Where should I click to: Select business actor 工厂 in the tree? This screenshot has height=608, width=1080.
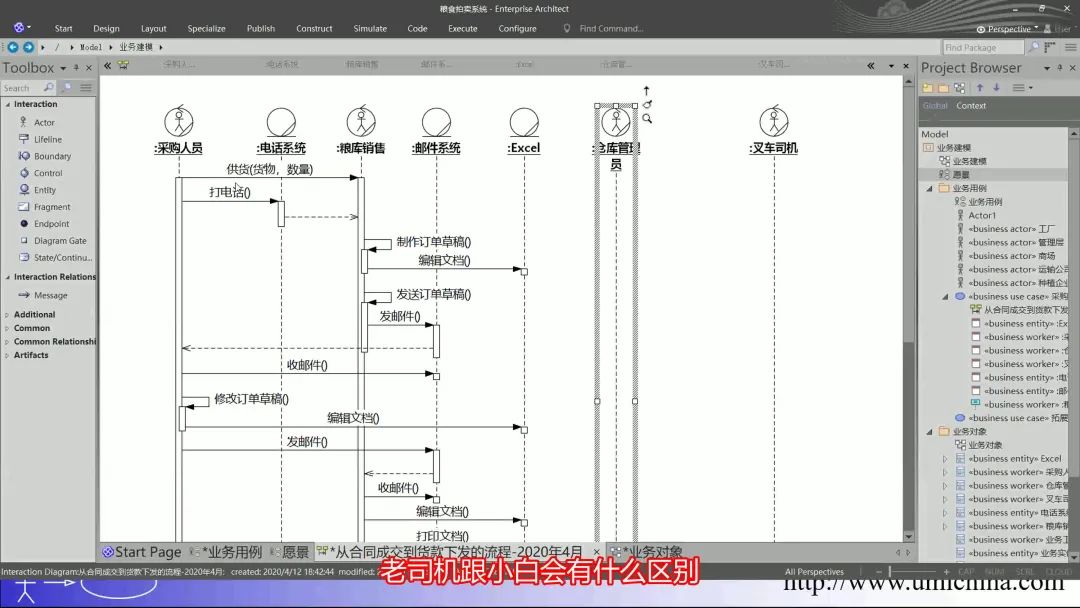click(1005, 229)
